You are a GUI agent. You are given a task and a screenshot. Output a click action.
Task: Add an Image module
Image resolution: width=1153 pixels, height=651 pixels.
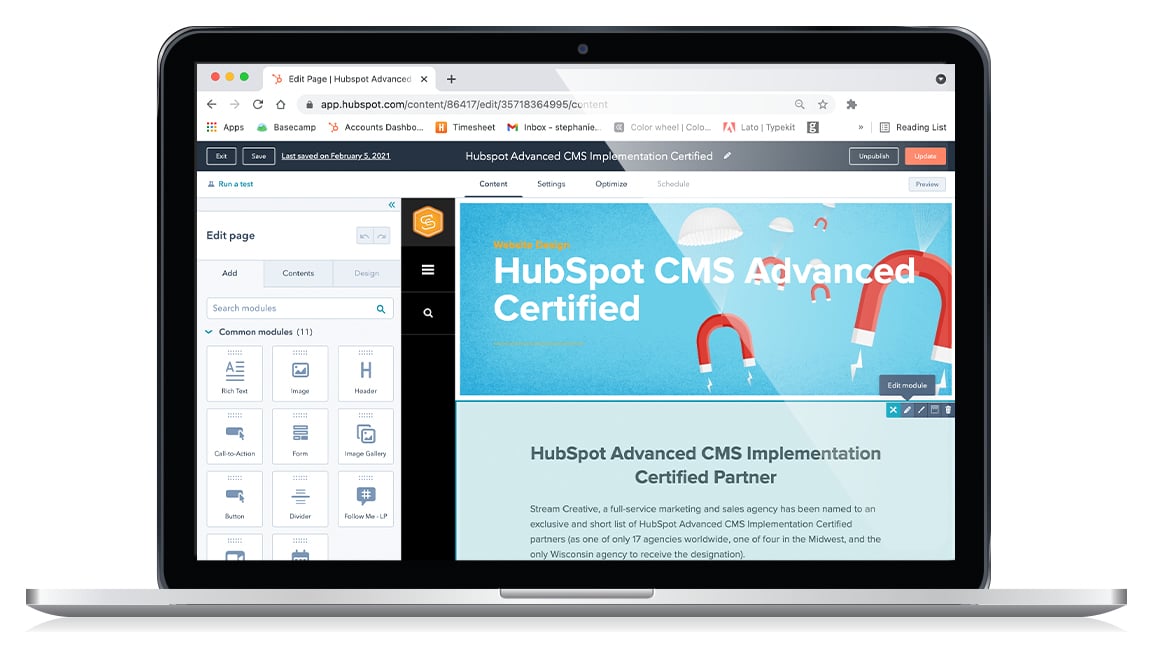coord(300,373)
